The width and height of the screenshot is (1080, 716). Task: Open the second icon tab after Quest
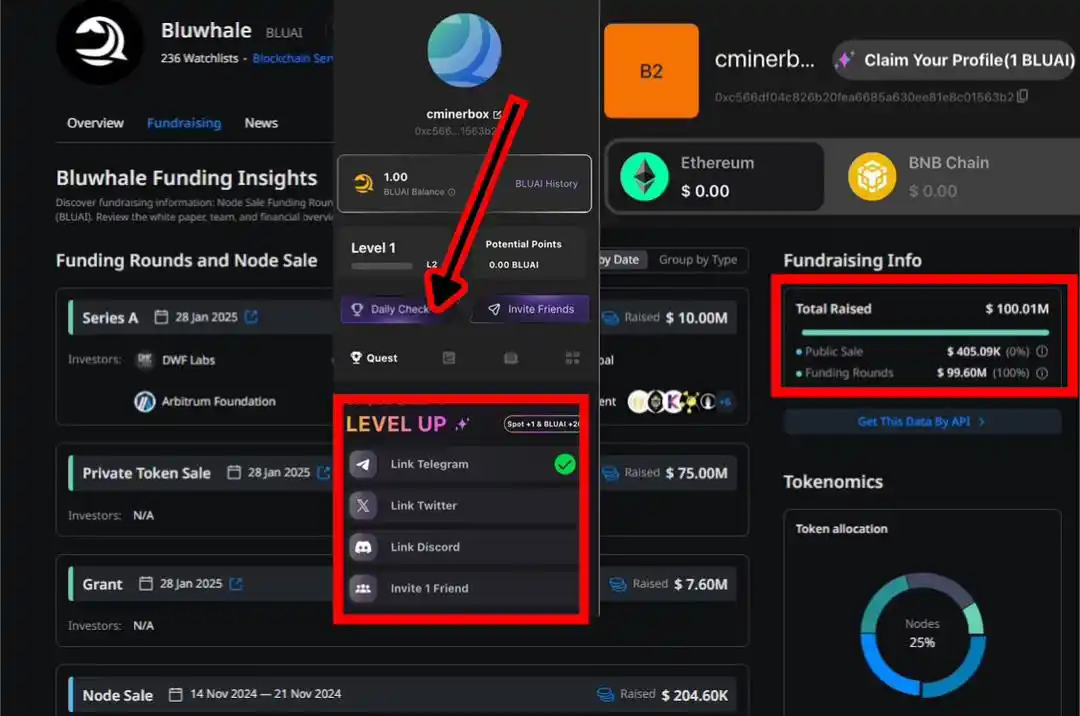tap(448, 358)
